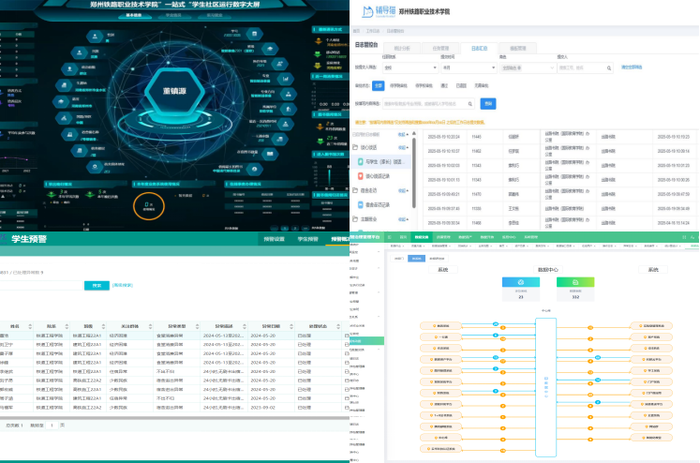This screenshot has height=463, width=700.
Task: Switch to the 预警设置 tab
Action: pos(274,239)
